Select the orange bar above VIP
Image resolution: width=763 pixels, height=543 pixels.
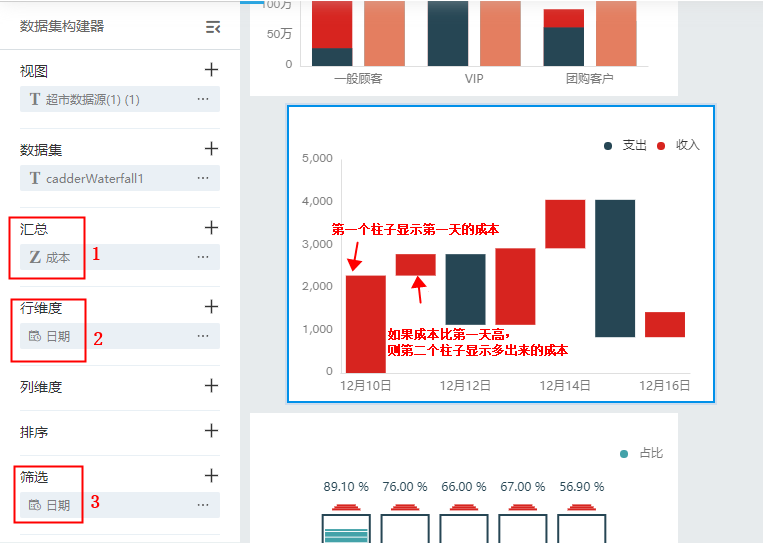pyautogui.click(x=500, y=34)
